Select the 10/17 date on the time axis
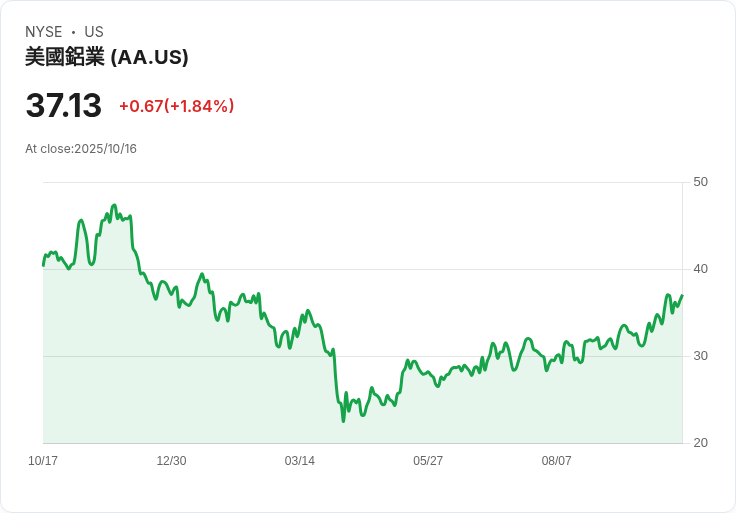 pyautogui.click(x=43, y=461)
